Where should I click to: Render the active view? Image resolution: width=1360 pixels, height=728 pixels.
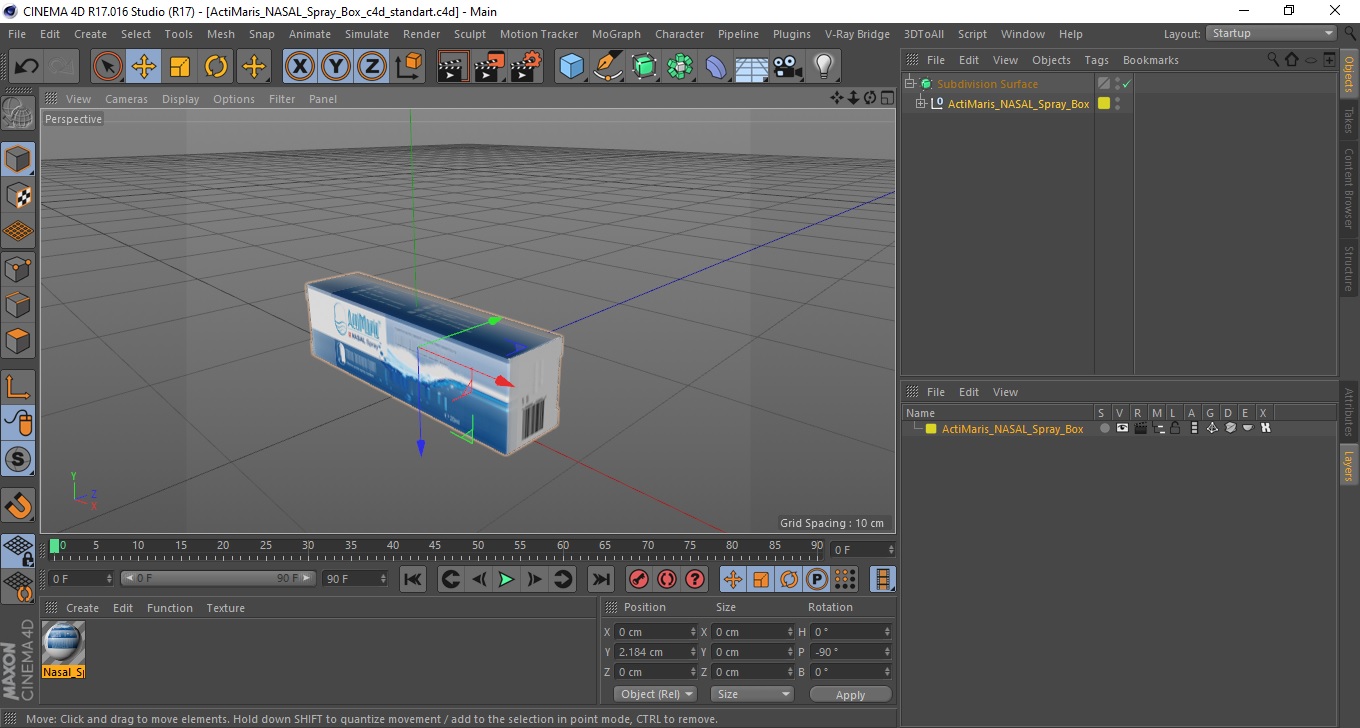[x=453, y=67]
